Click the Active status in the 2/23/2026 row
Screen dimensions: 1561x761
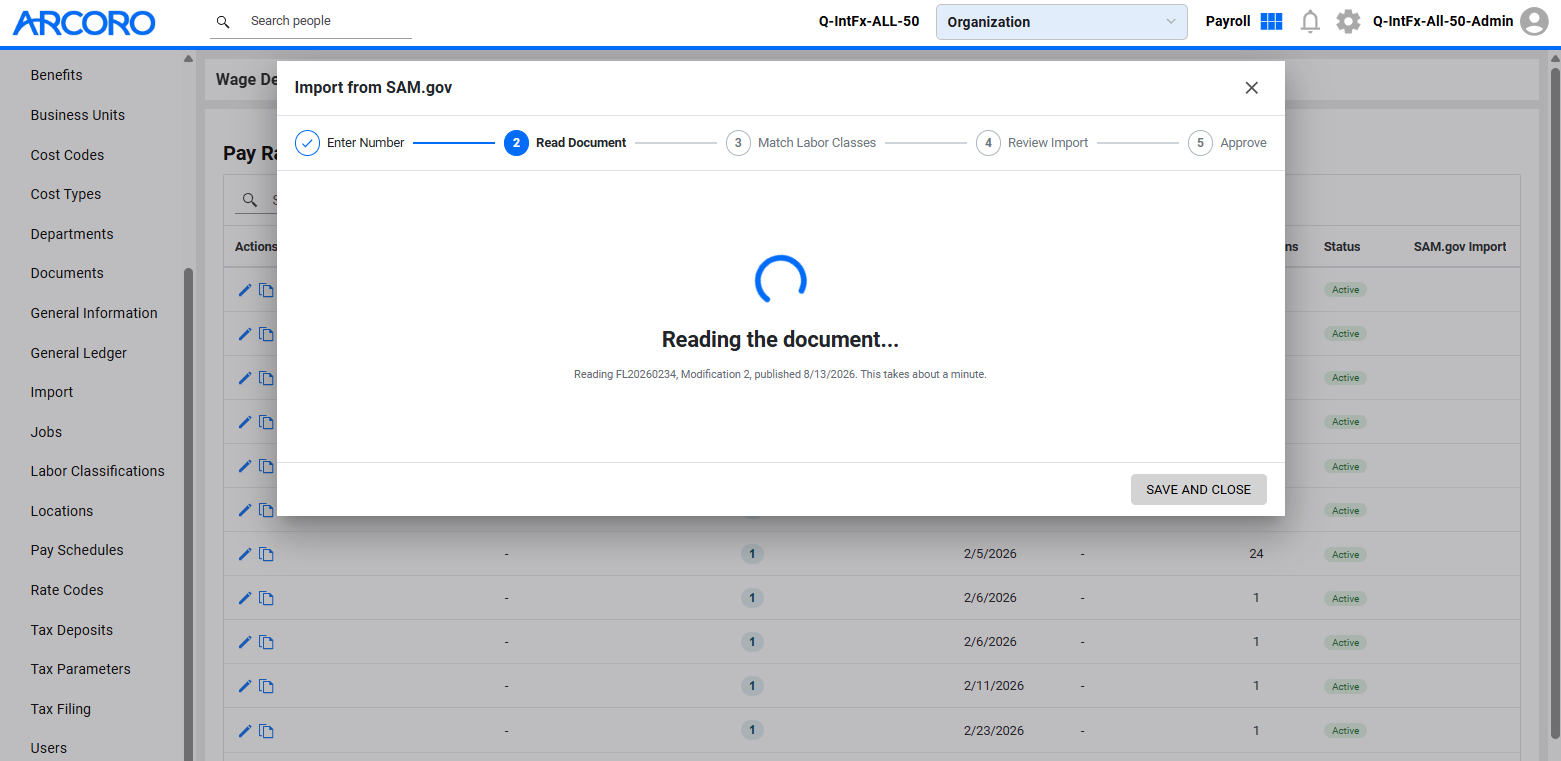point(1345,731)
